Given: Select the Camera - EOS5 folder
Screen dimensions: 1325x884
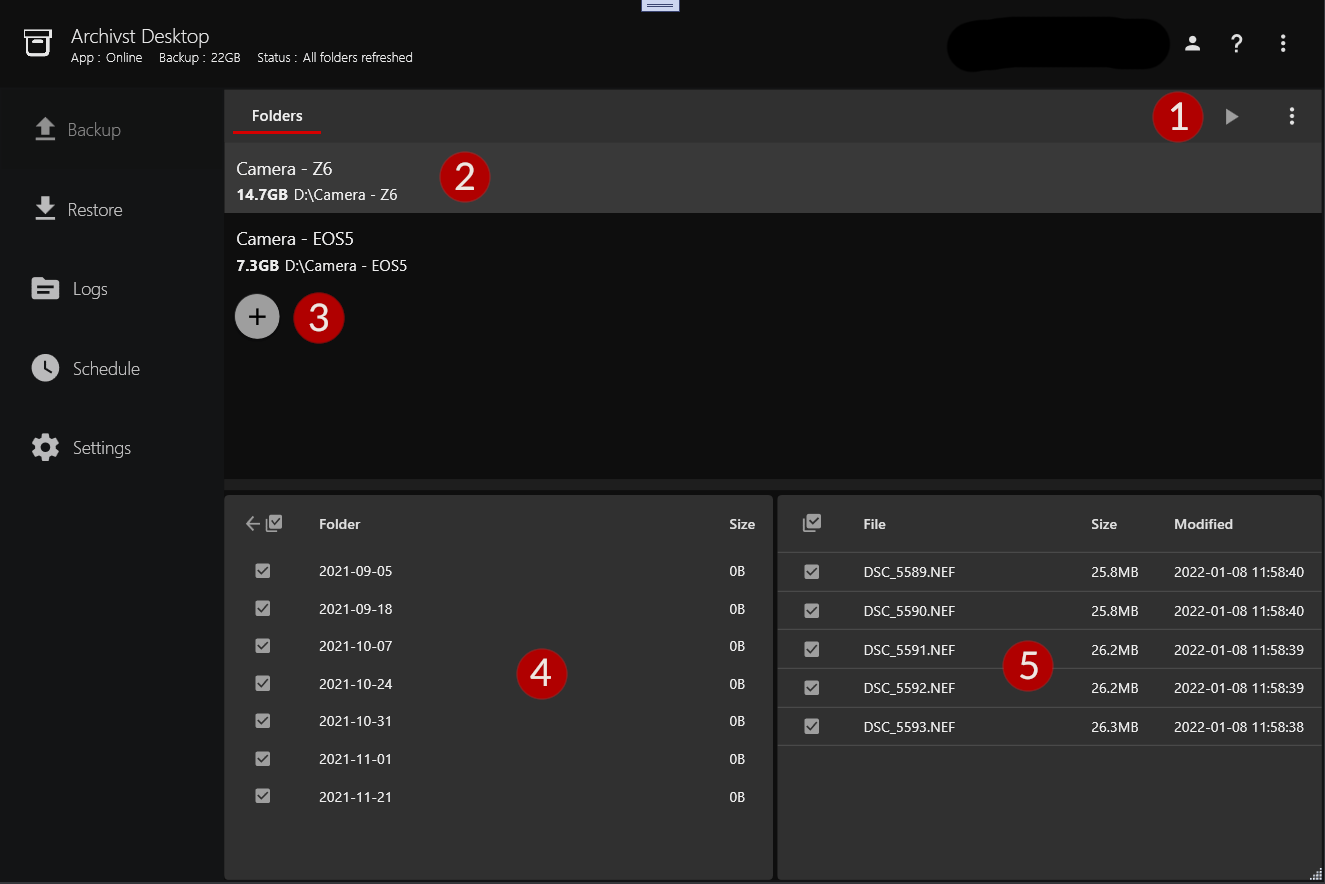Looking at the screenshot, I should pos(295,251).
